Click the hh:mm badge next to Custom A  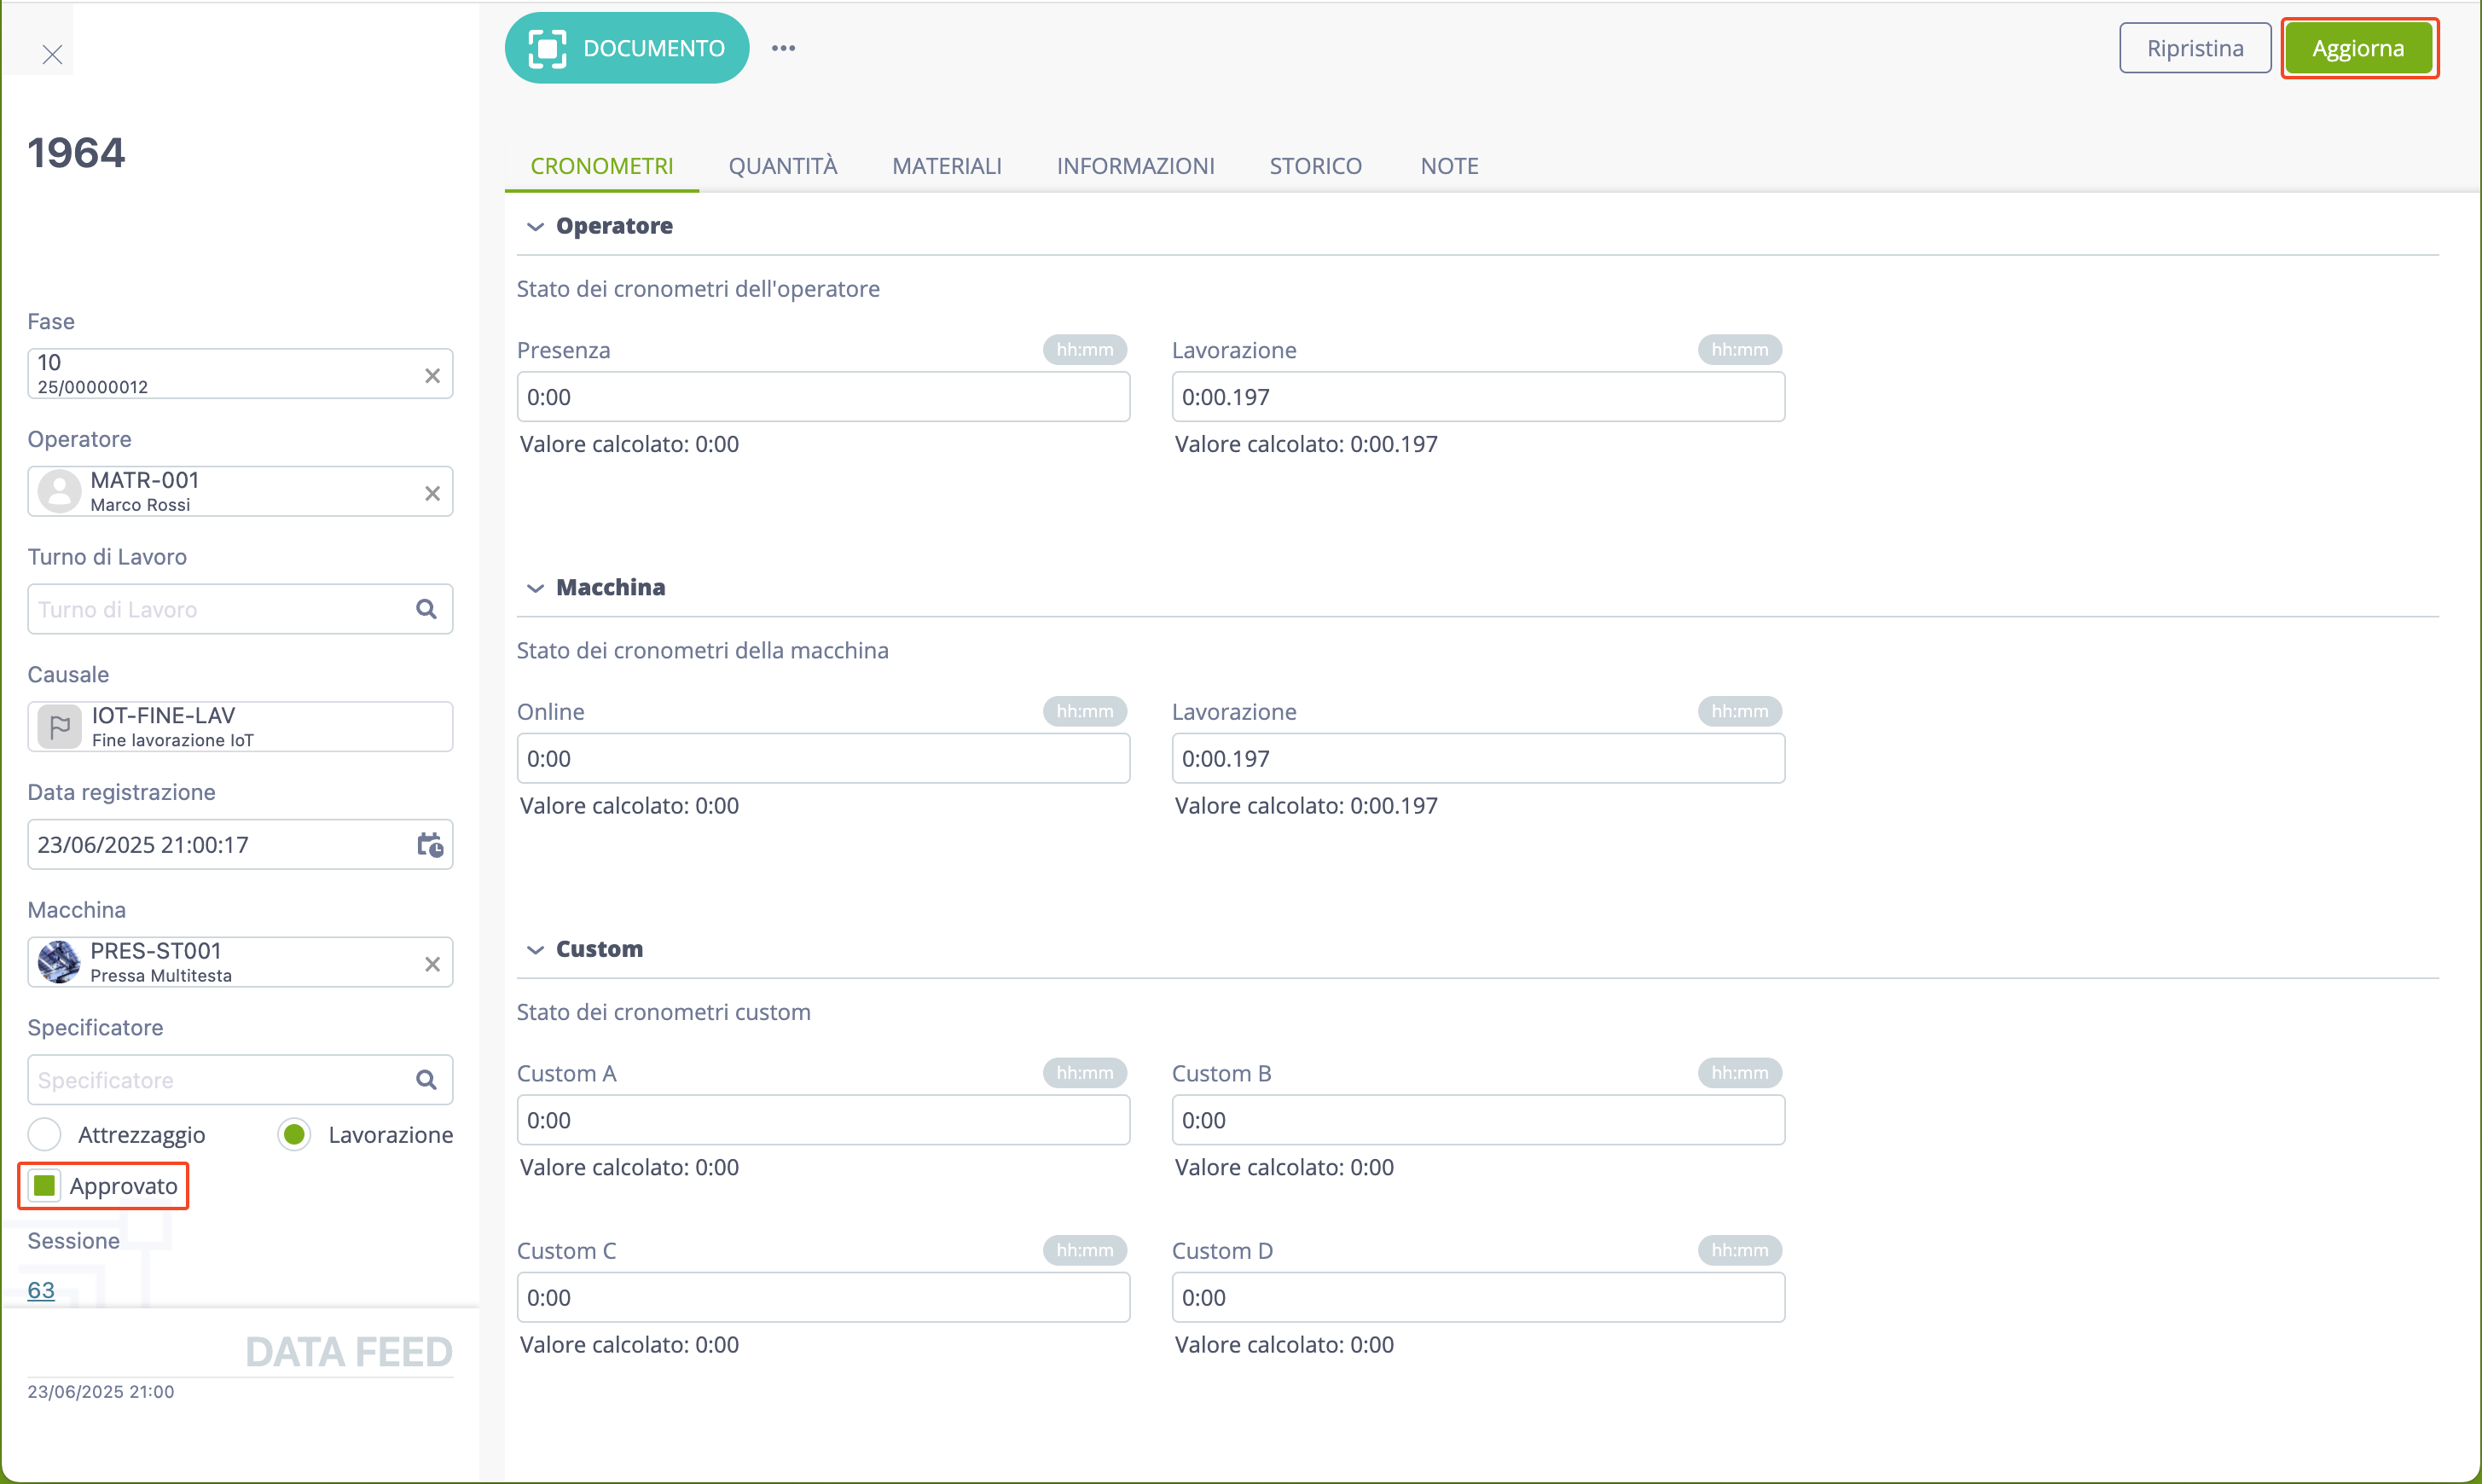[1085, 1073]
